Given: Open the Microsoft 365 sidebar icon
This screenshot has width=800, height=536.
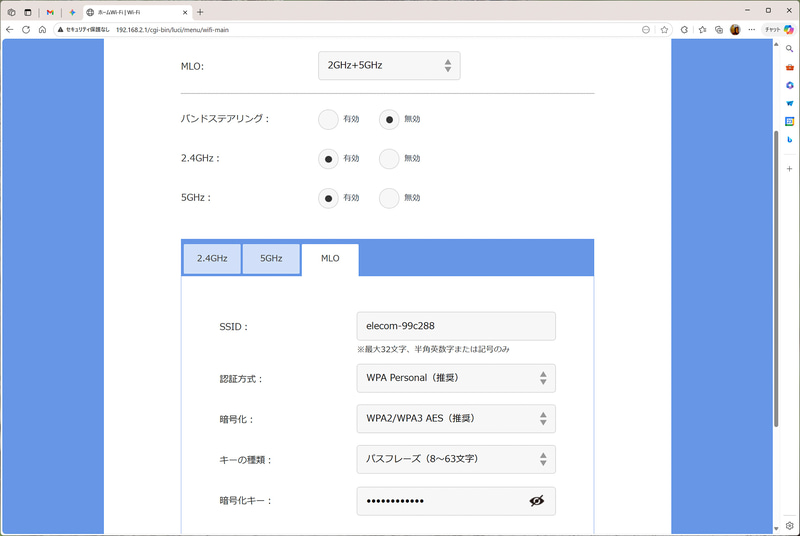Looking at the screenshot, I should pyautogui.click(x=789, y=85).
